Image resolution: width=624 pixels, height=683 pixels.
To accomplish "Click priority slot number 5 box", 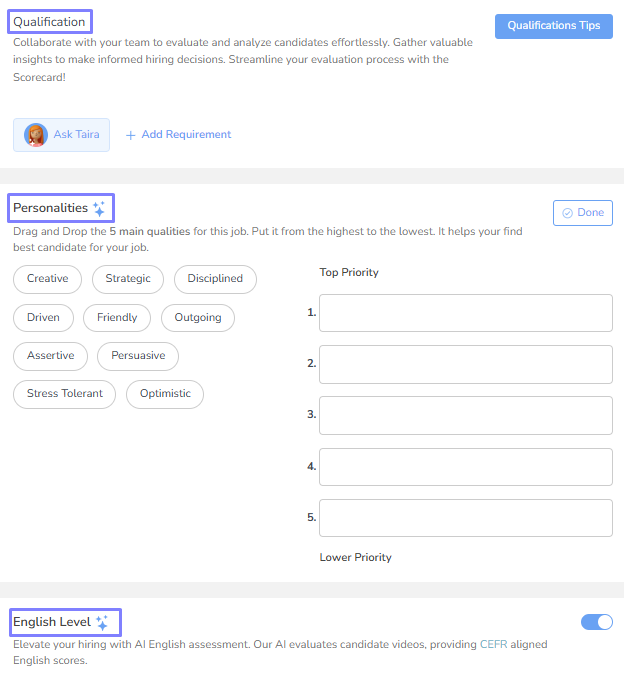I will pyautogui.click(x=465, y=518).
